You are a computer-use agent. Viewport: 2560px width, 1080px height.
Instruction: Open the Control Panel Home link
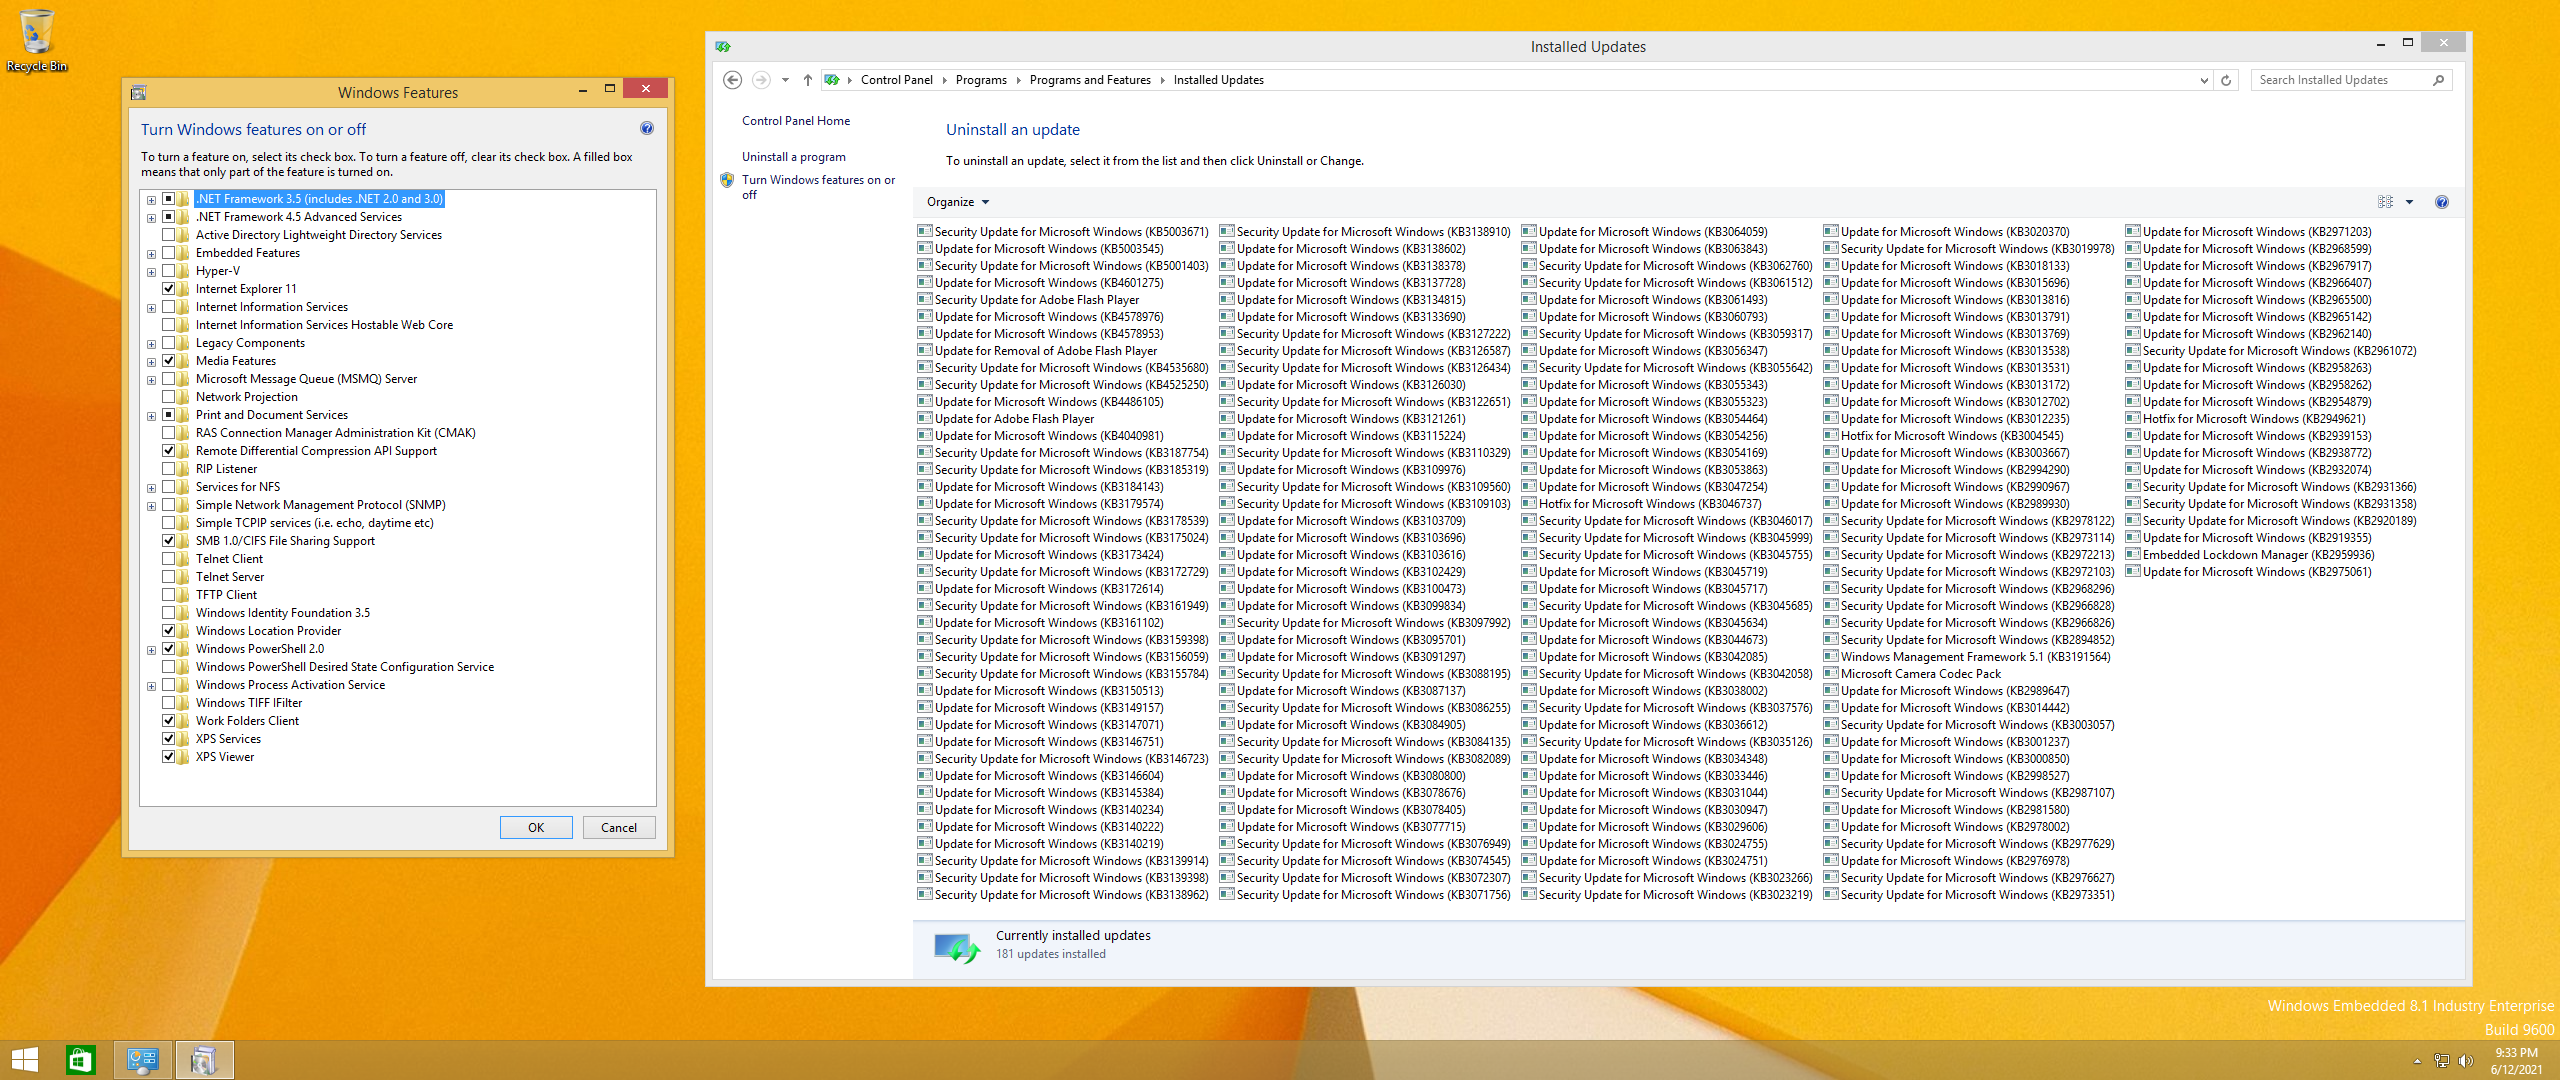[796, 121]
